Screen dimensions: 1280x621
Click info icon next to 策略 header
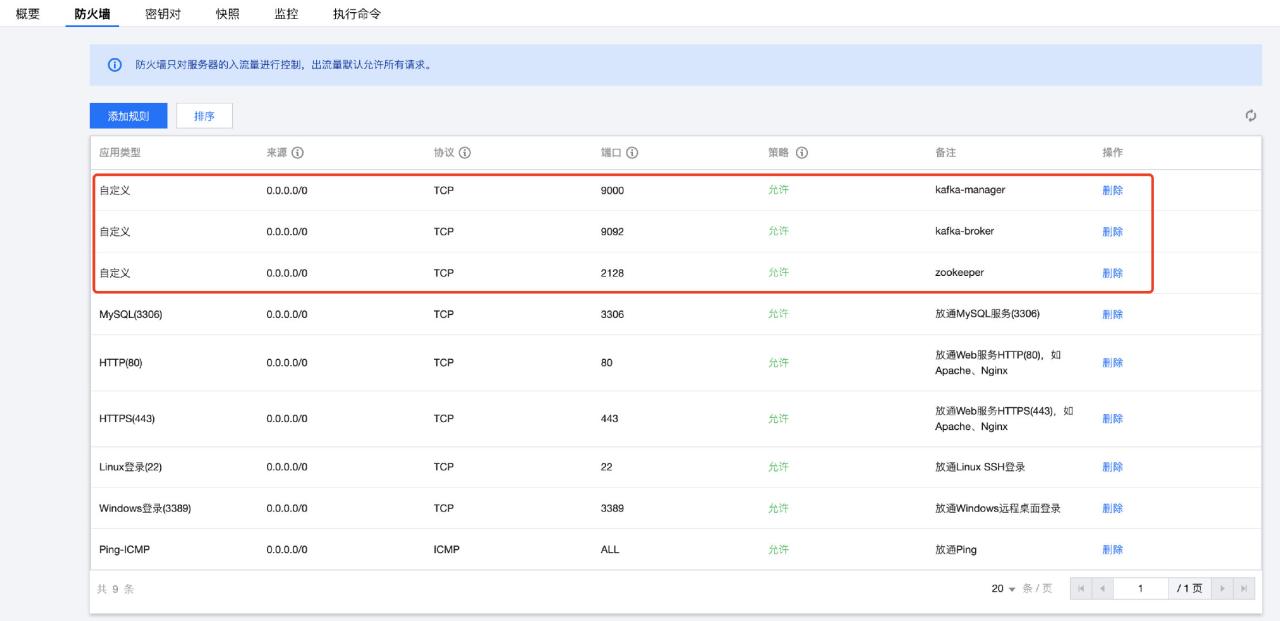802,153
